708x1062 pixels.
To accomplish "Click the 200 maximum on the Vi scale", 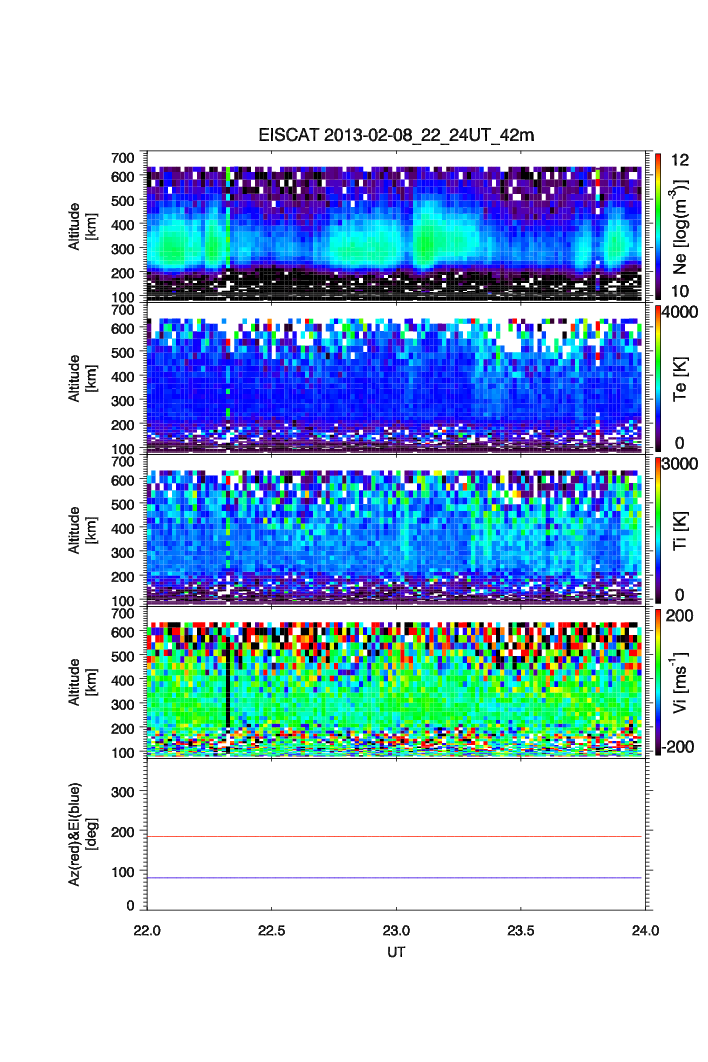I will click(x=680, y=616).
